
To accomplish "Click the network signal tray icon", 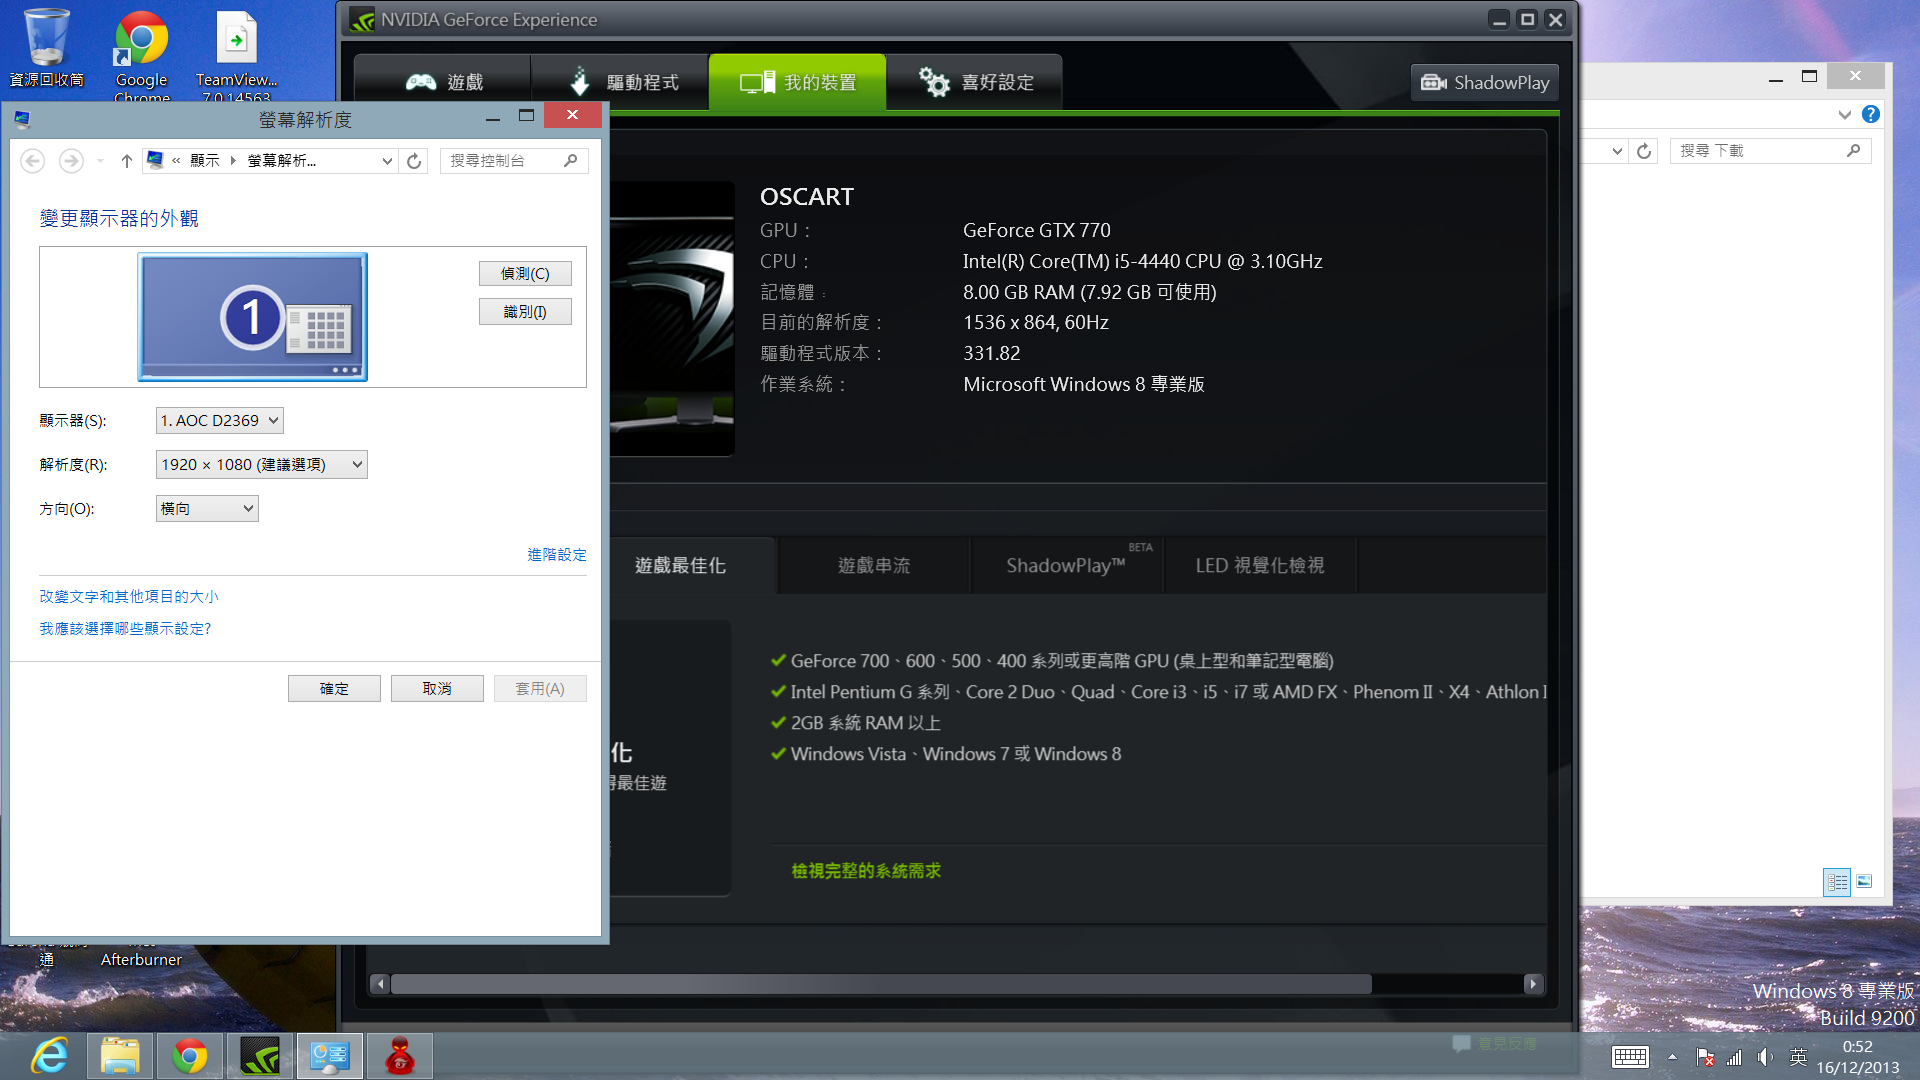I will (x=1735, y=1057).
